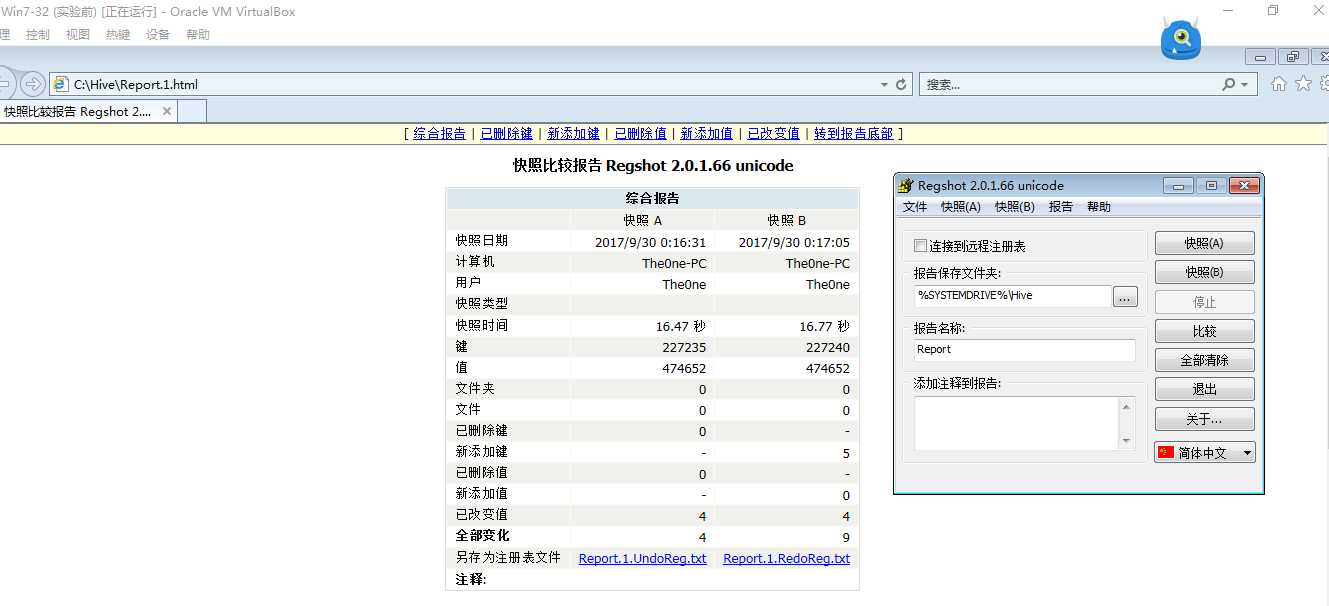This screenshot has width=1329, height=606.
Task: Open the Regshot 快照(B) menu
Action: tap(1015, 207)
